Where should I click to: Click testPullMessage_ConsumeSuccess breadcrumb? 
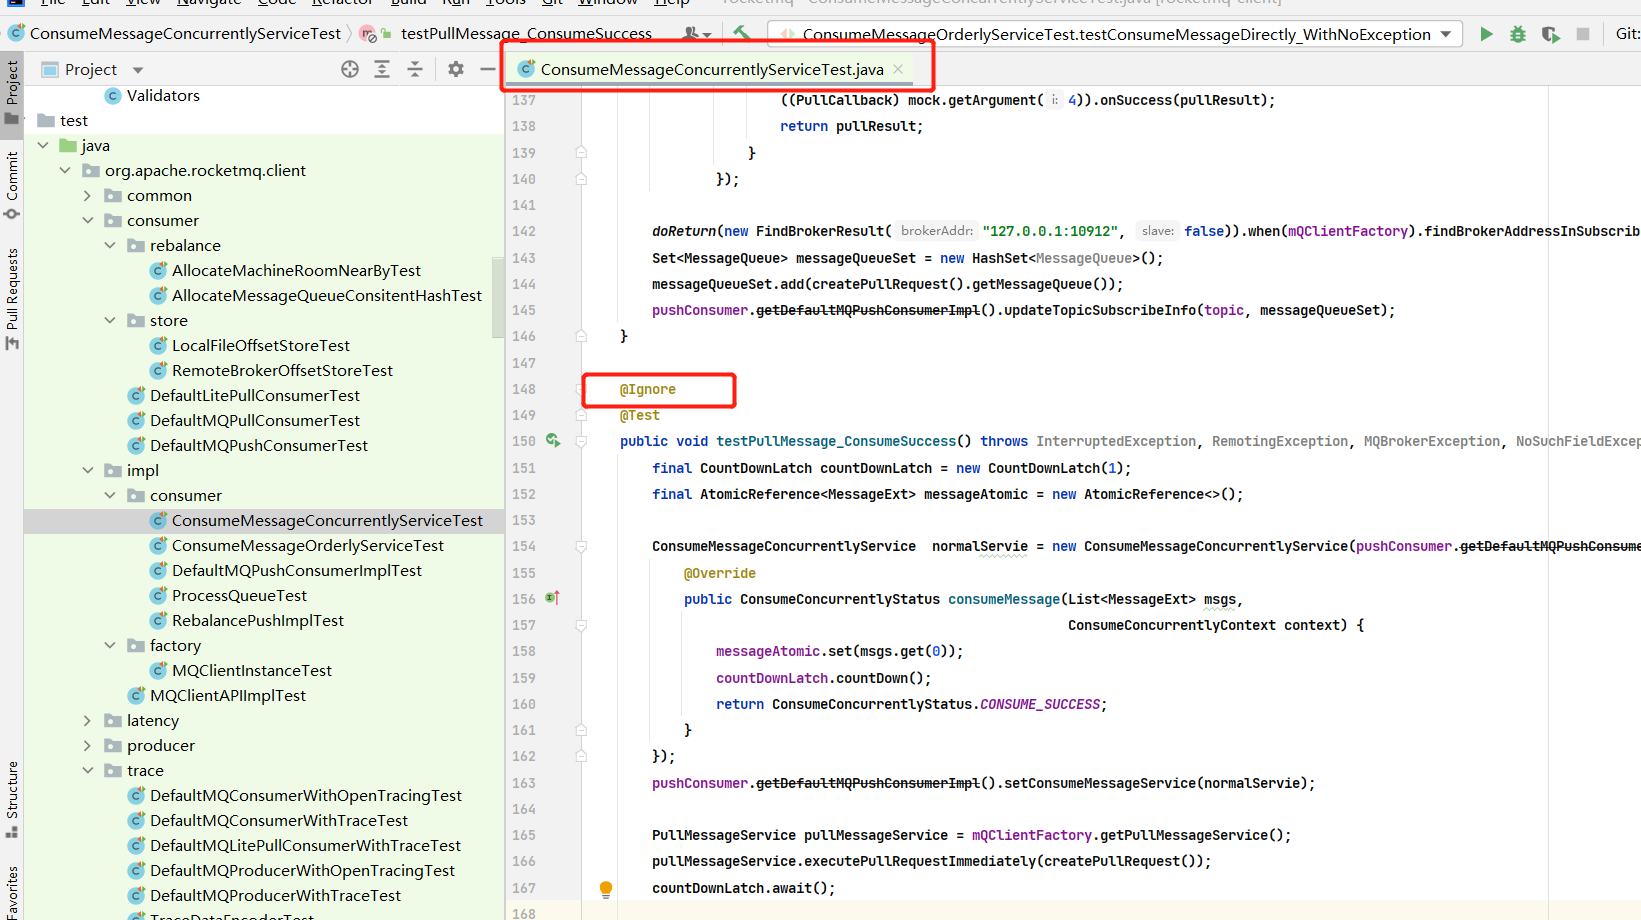coord(526,33)
